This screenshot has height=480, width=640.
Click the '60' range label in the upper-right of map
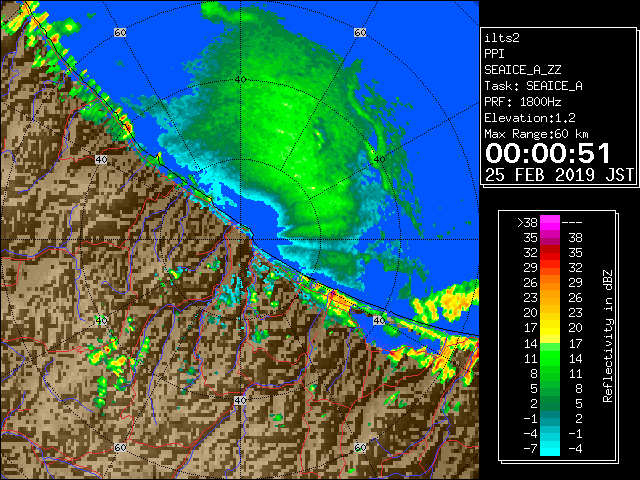pos(360,32)
